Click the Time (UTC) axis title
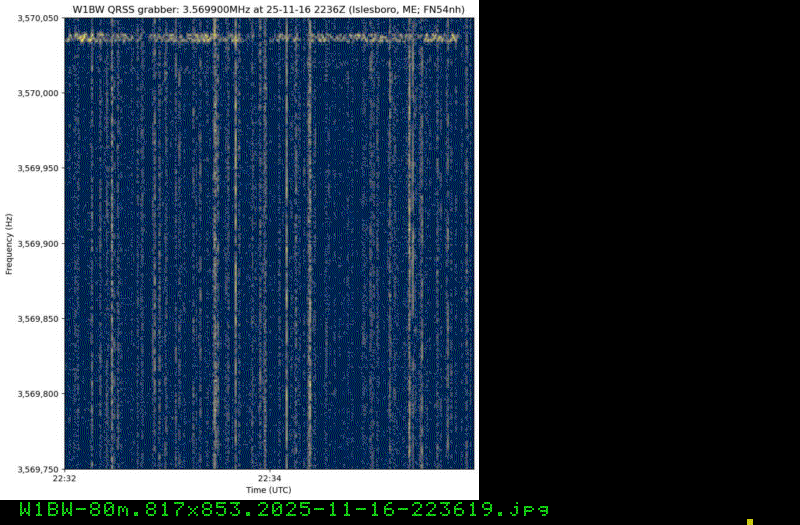800x525 pixels. [269, 490]
